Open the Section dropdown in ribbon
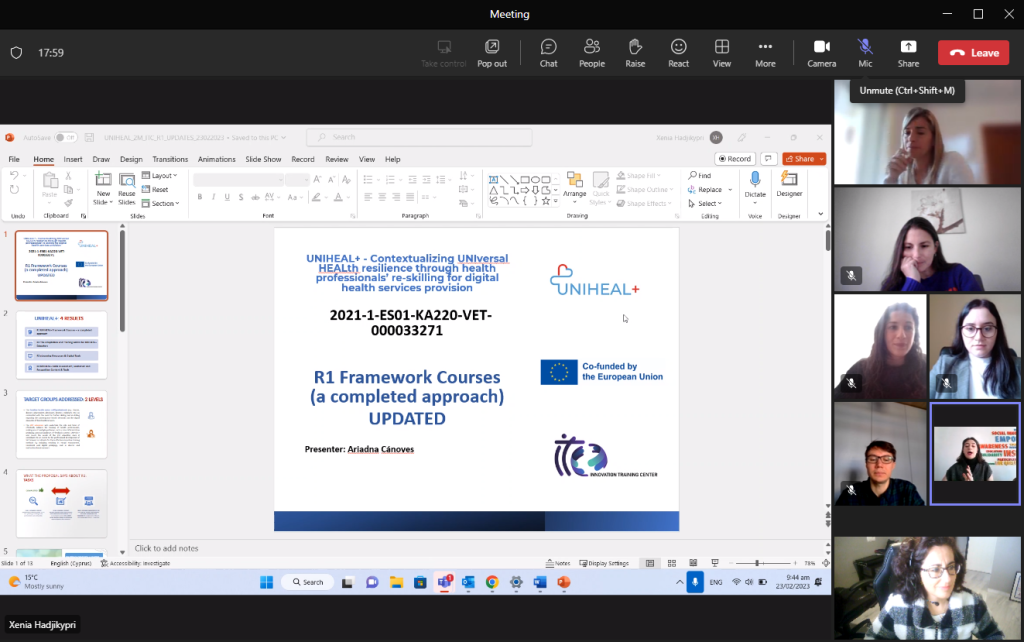This screenshot has width=1024, height=642. tap(162, 203)
